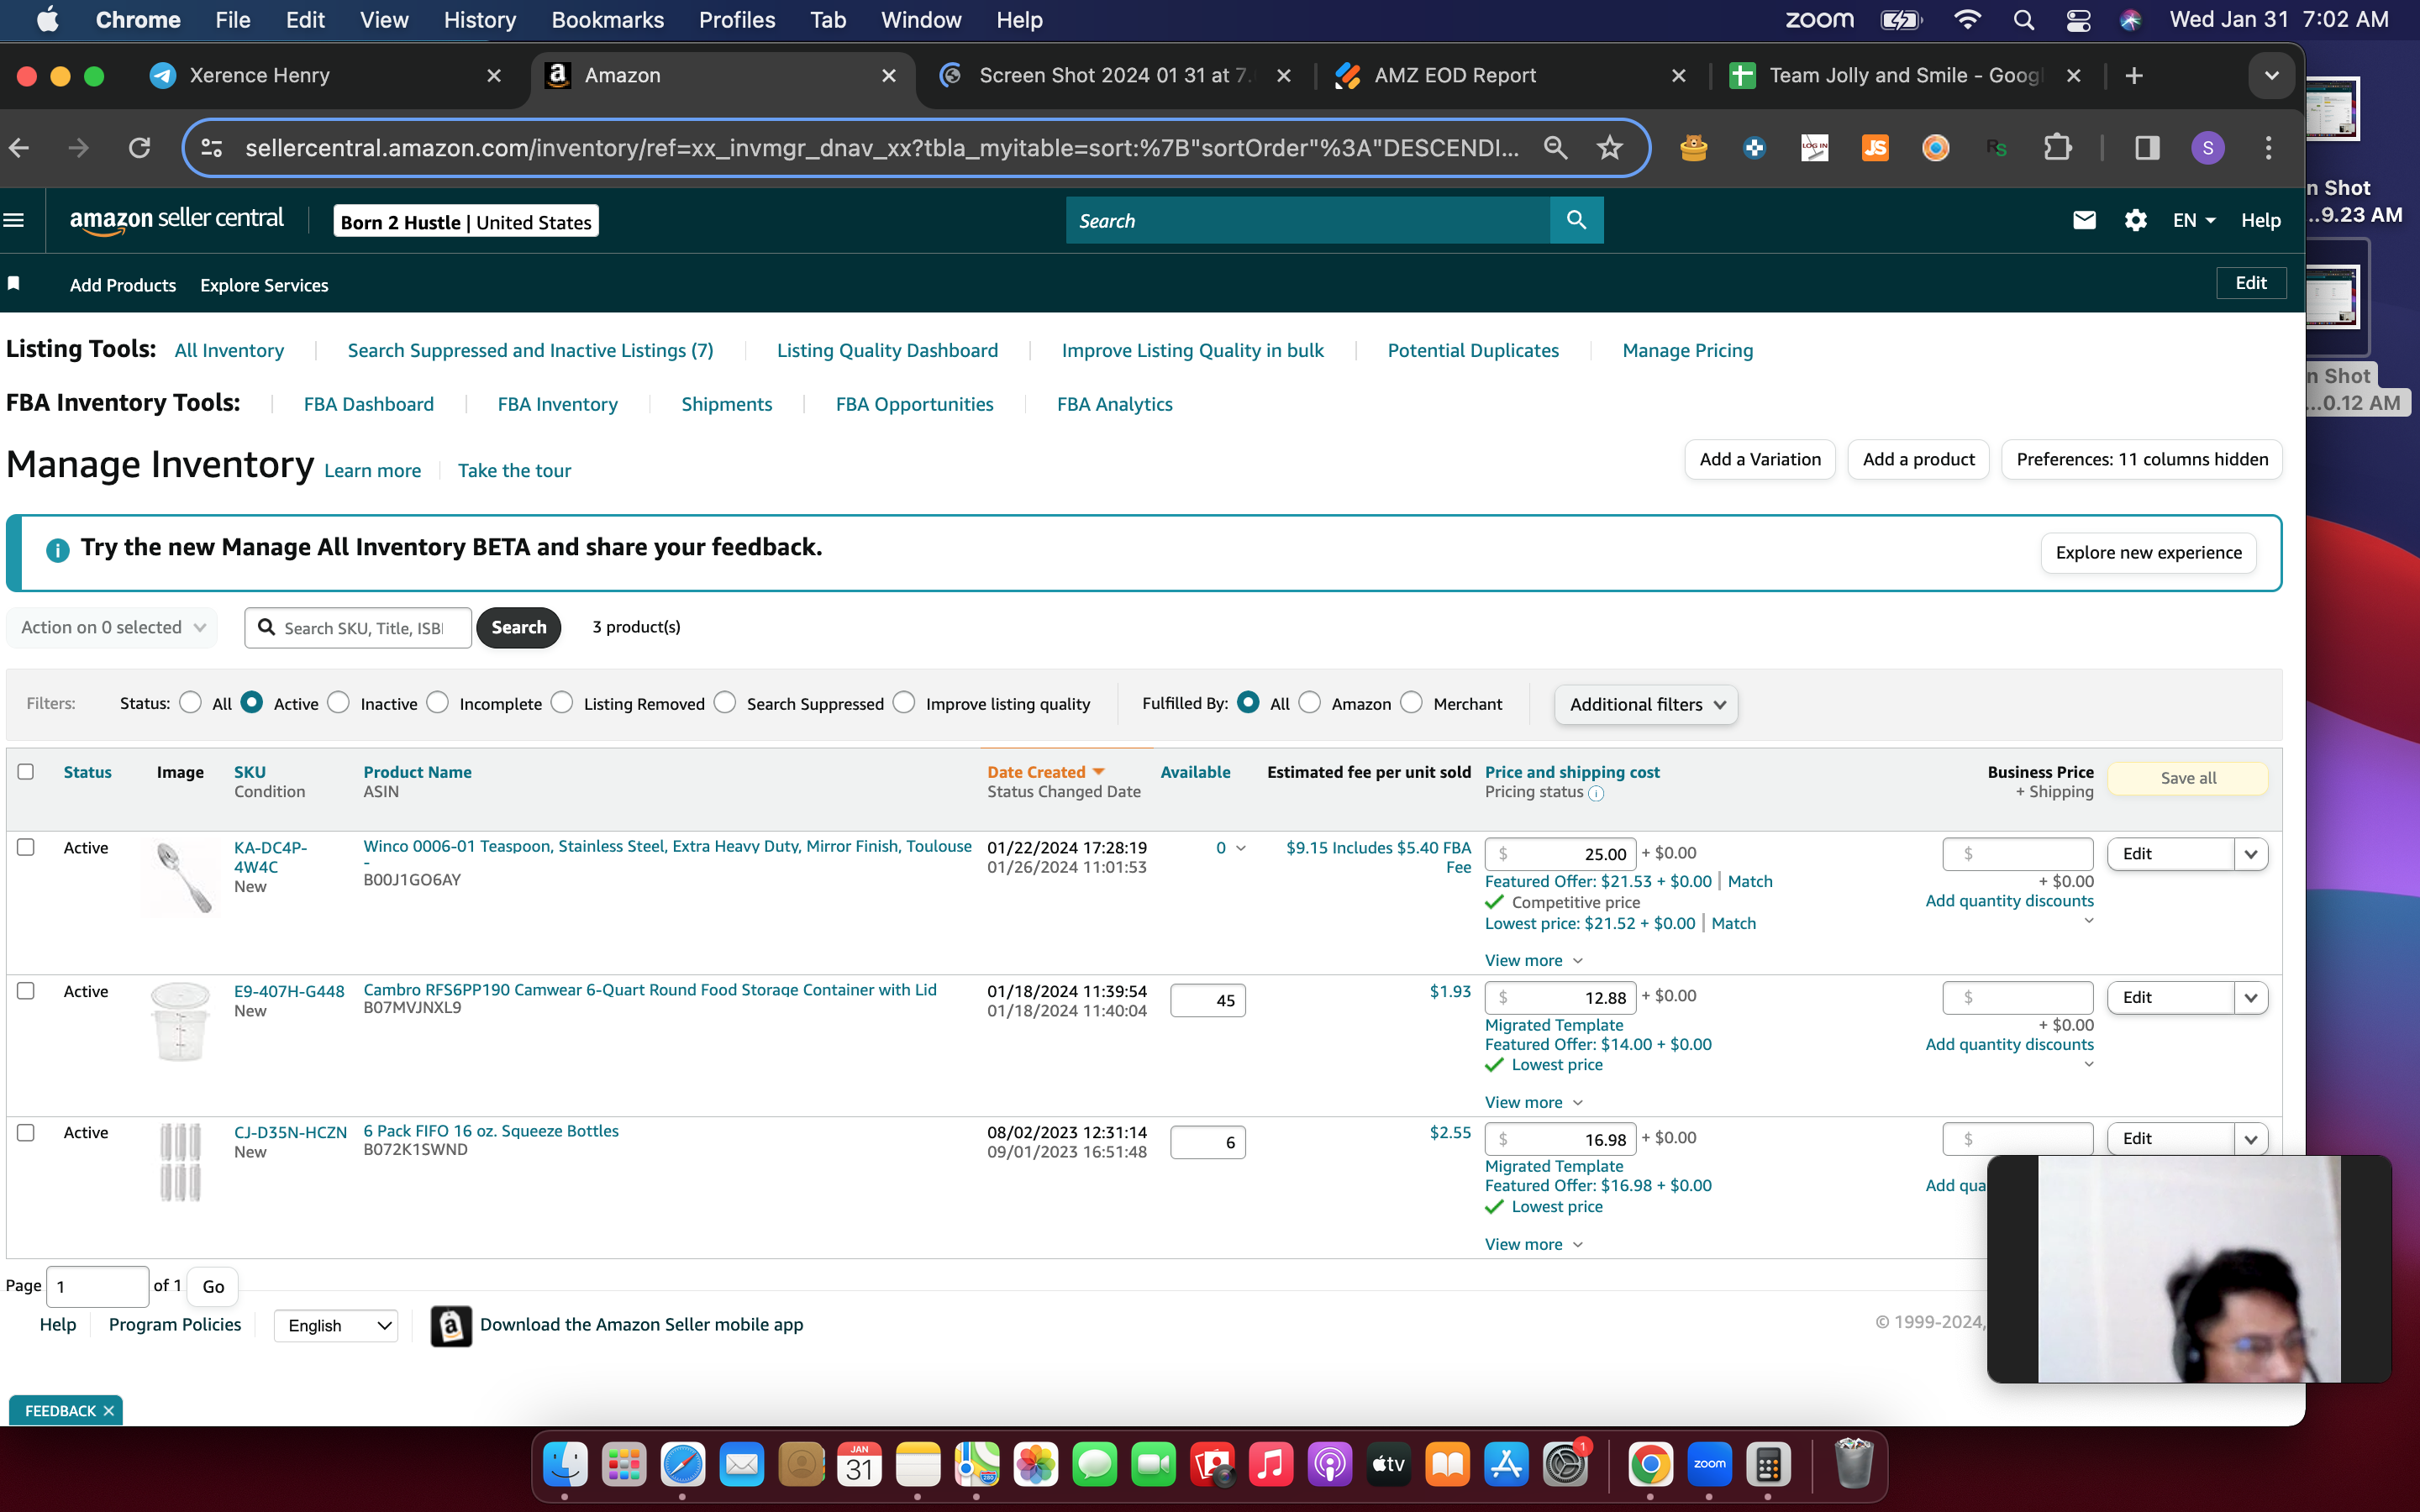The image size is (2420, 1512).
Task: Open the Chrome three-dot menu
Action: pyautogui.click(x=2268, y=148)
